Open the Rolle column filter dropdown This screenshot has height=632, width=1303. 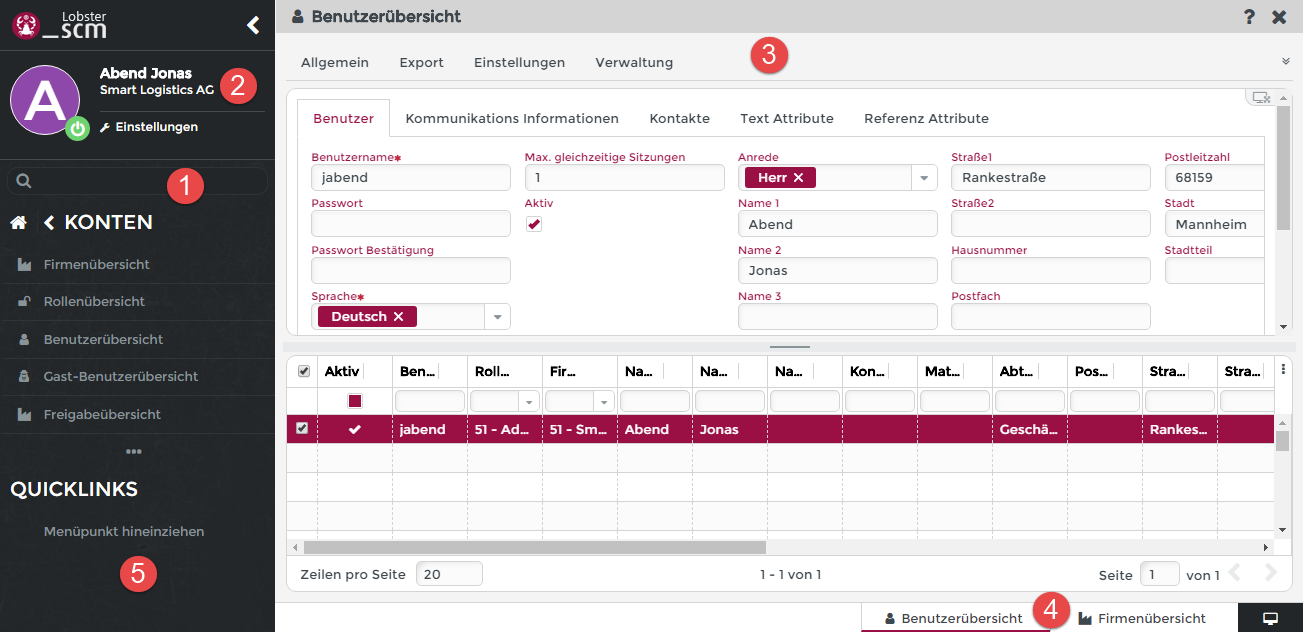[527, 401]
